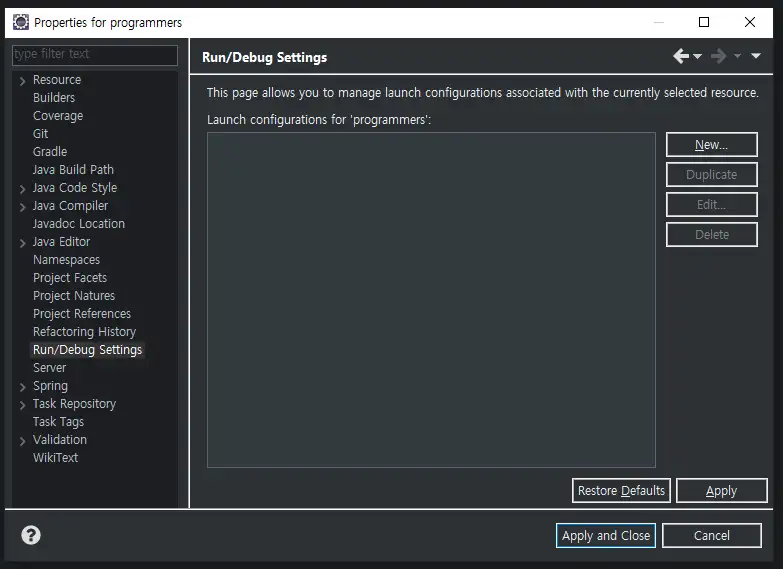Viewport: 783px width, 569px height.
Task: Select Project Facets in the tree
Action: pyautogui.click(x=70, y=277)
